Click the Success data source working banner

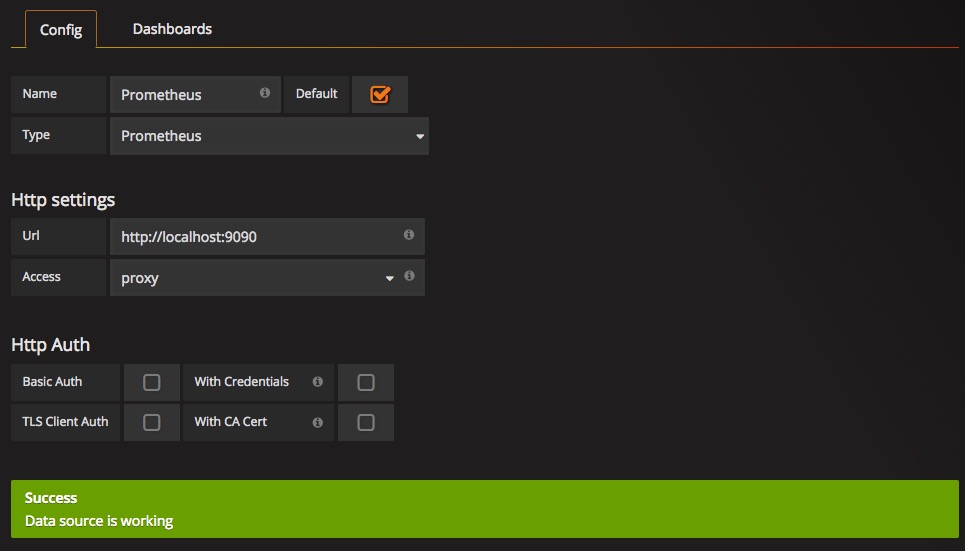pos(484,509)
